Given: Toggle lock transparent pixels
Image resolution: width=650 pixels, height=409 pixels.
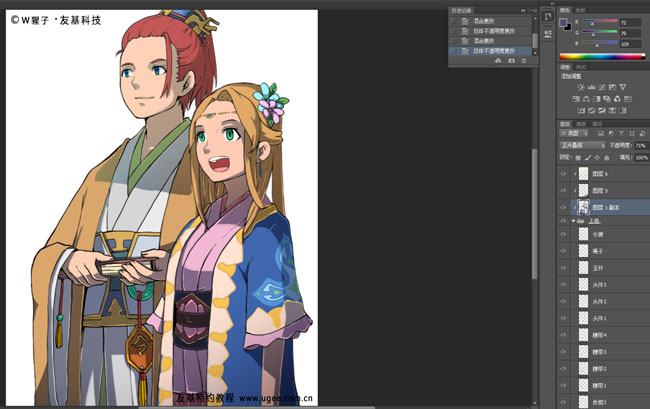Looking at the screenshot, I should pyautogui.click(x=578, y=157).
